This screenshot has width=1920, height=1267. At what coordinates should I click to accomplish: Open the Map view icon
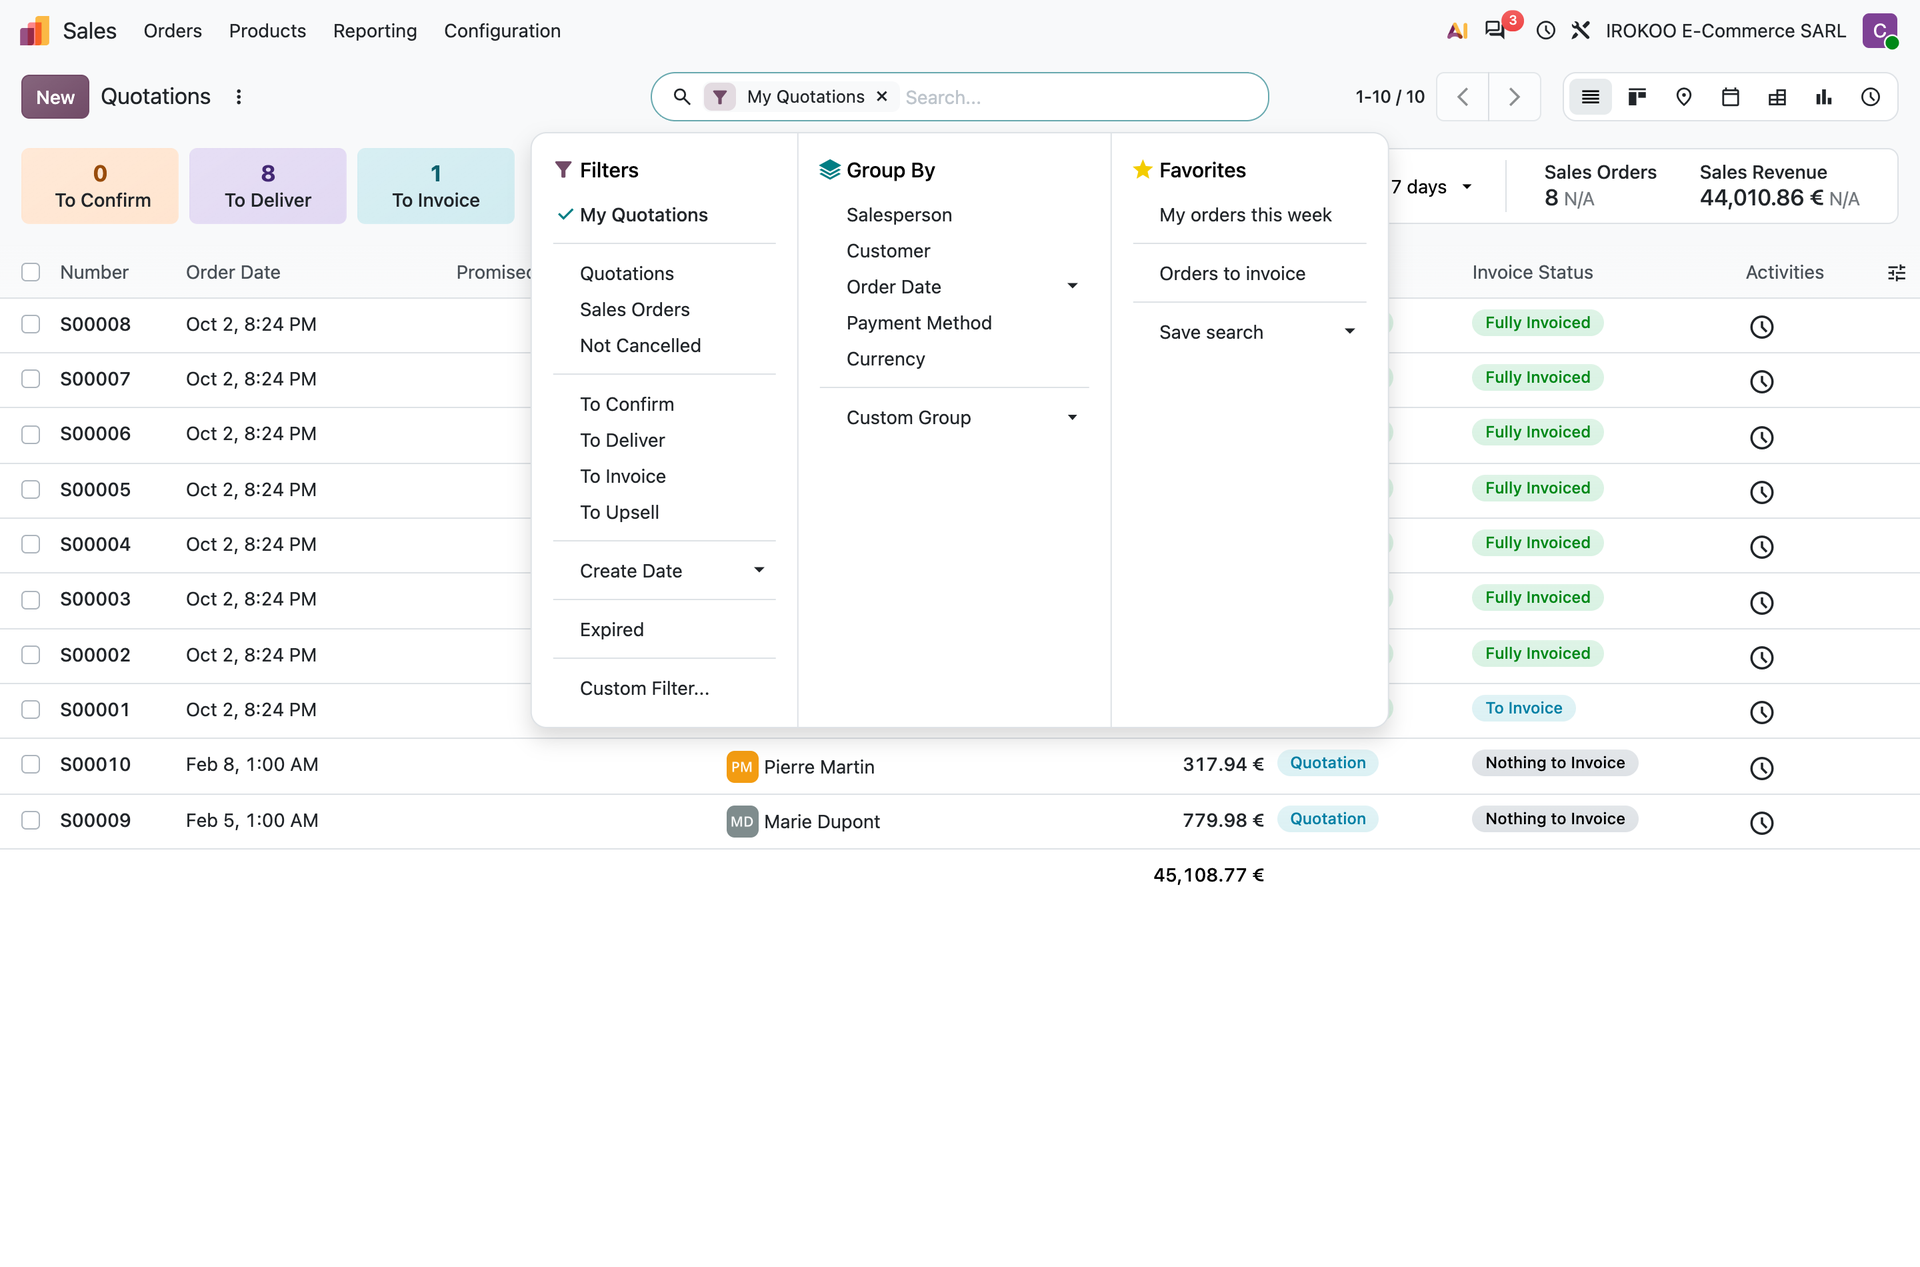[1684, 97]
